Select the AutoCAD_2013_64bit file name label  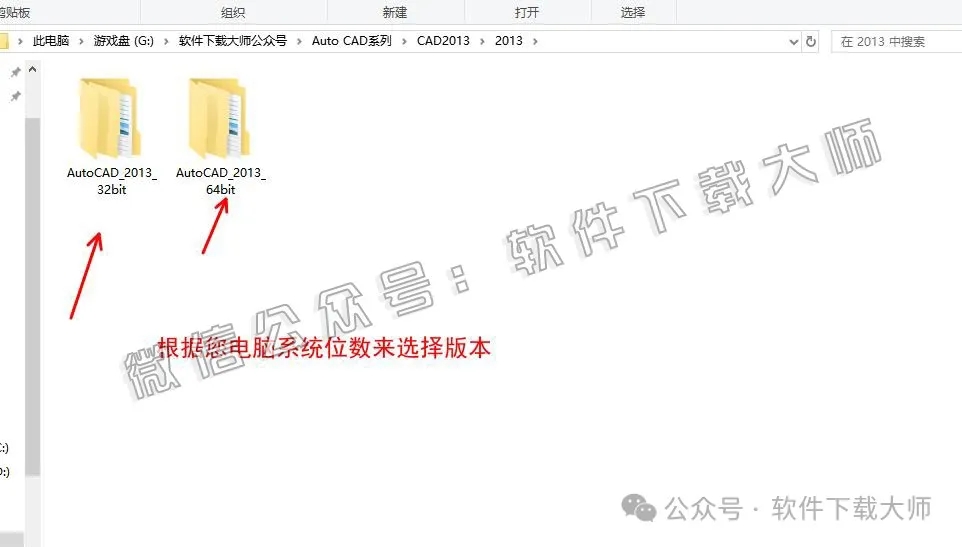[221, 181]
